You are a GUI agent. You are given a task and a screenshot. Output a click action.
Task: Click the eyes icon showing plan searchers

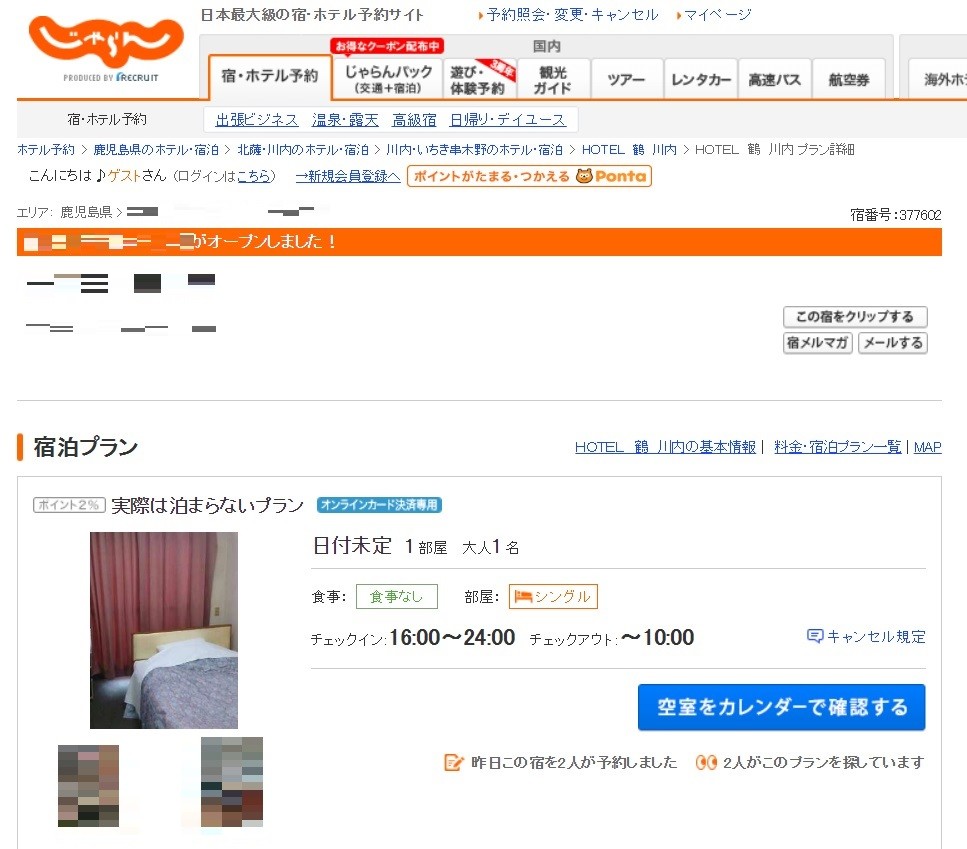click(x=707, y=761)
